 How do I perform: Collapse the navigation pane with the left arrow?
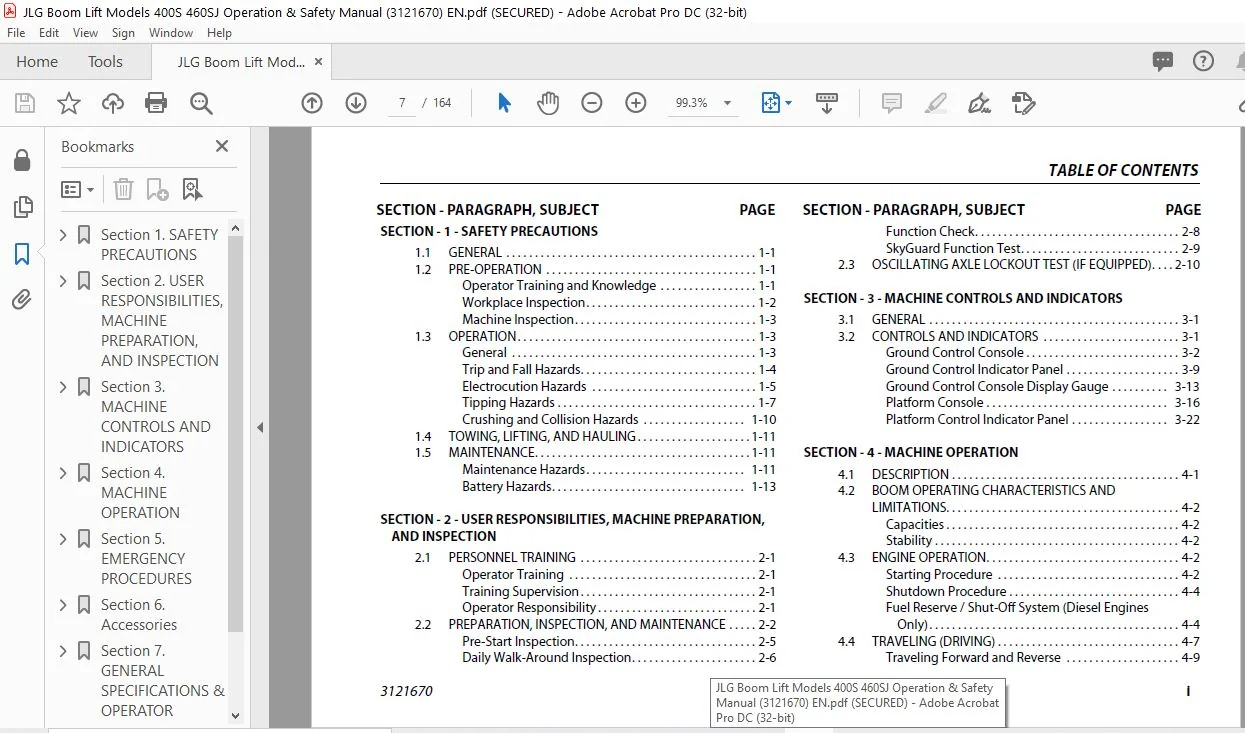tap(260, 427)
